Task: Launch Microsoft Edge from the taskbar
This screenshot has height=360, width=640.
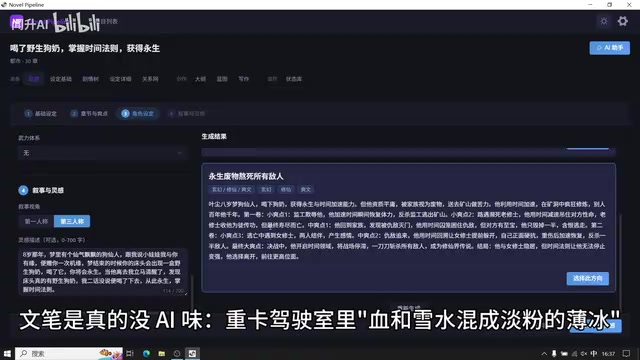Action: coord(146,353)
